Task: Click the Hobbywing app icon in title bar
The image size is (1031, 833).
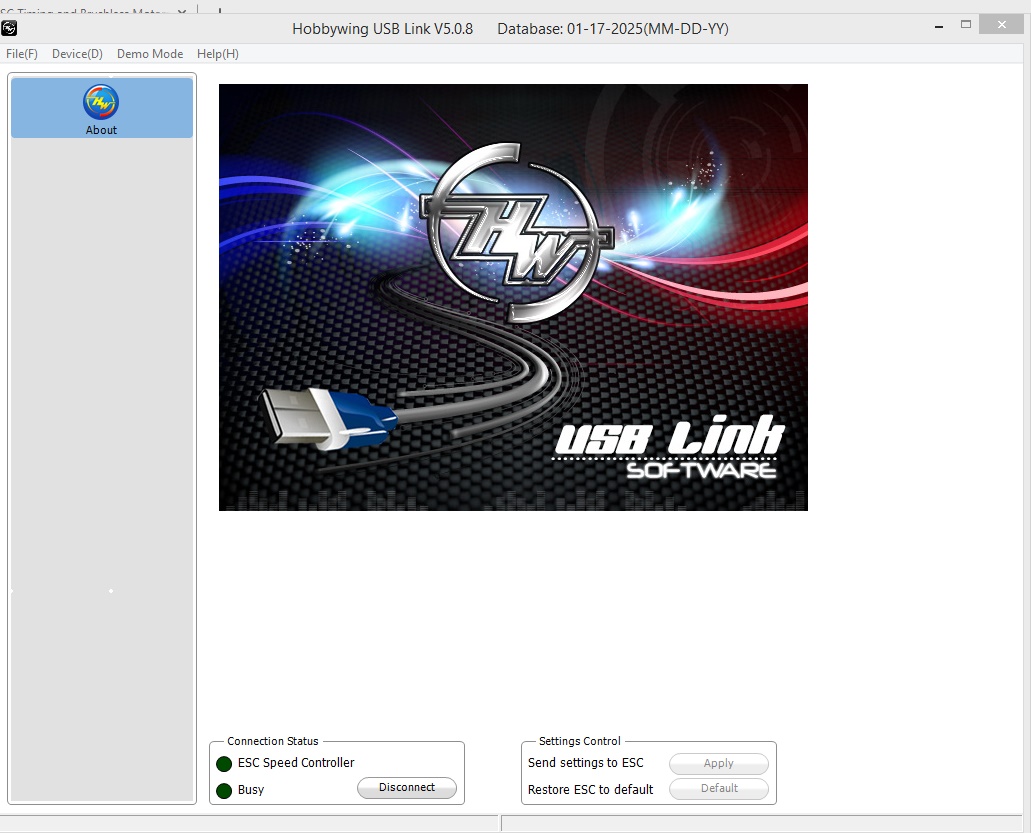Action: pyautogui.click(x=10, y=28)
